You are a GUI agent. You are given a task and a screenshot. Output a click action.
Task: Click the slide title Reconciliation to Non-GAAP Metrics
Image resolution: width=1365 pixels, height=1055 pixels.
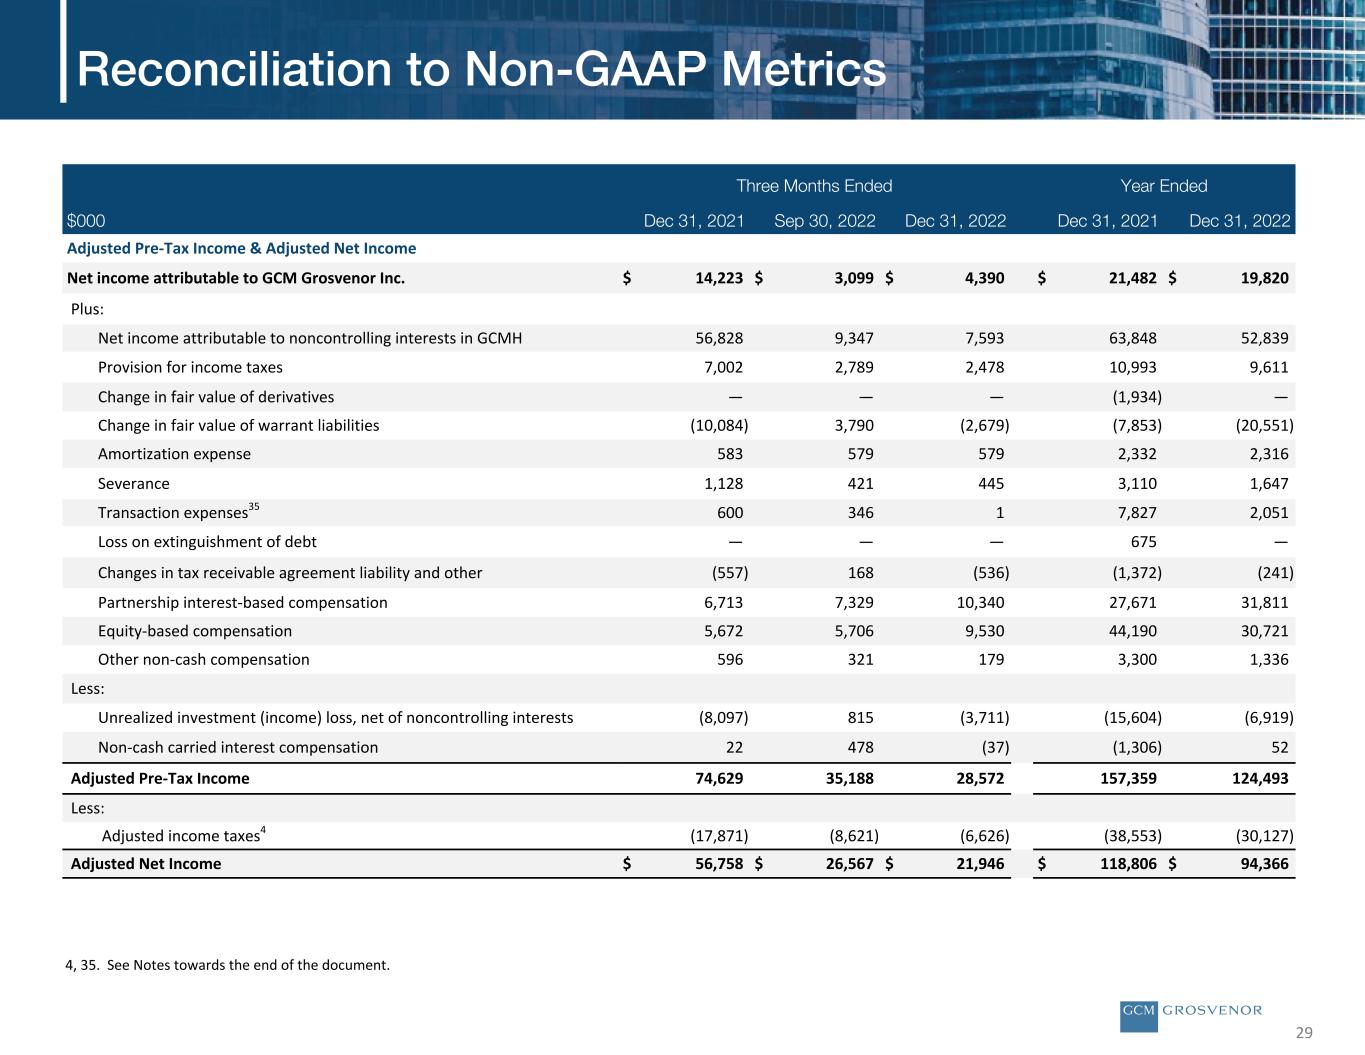tap(481, 70)
